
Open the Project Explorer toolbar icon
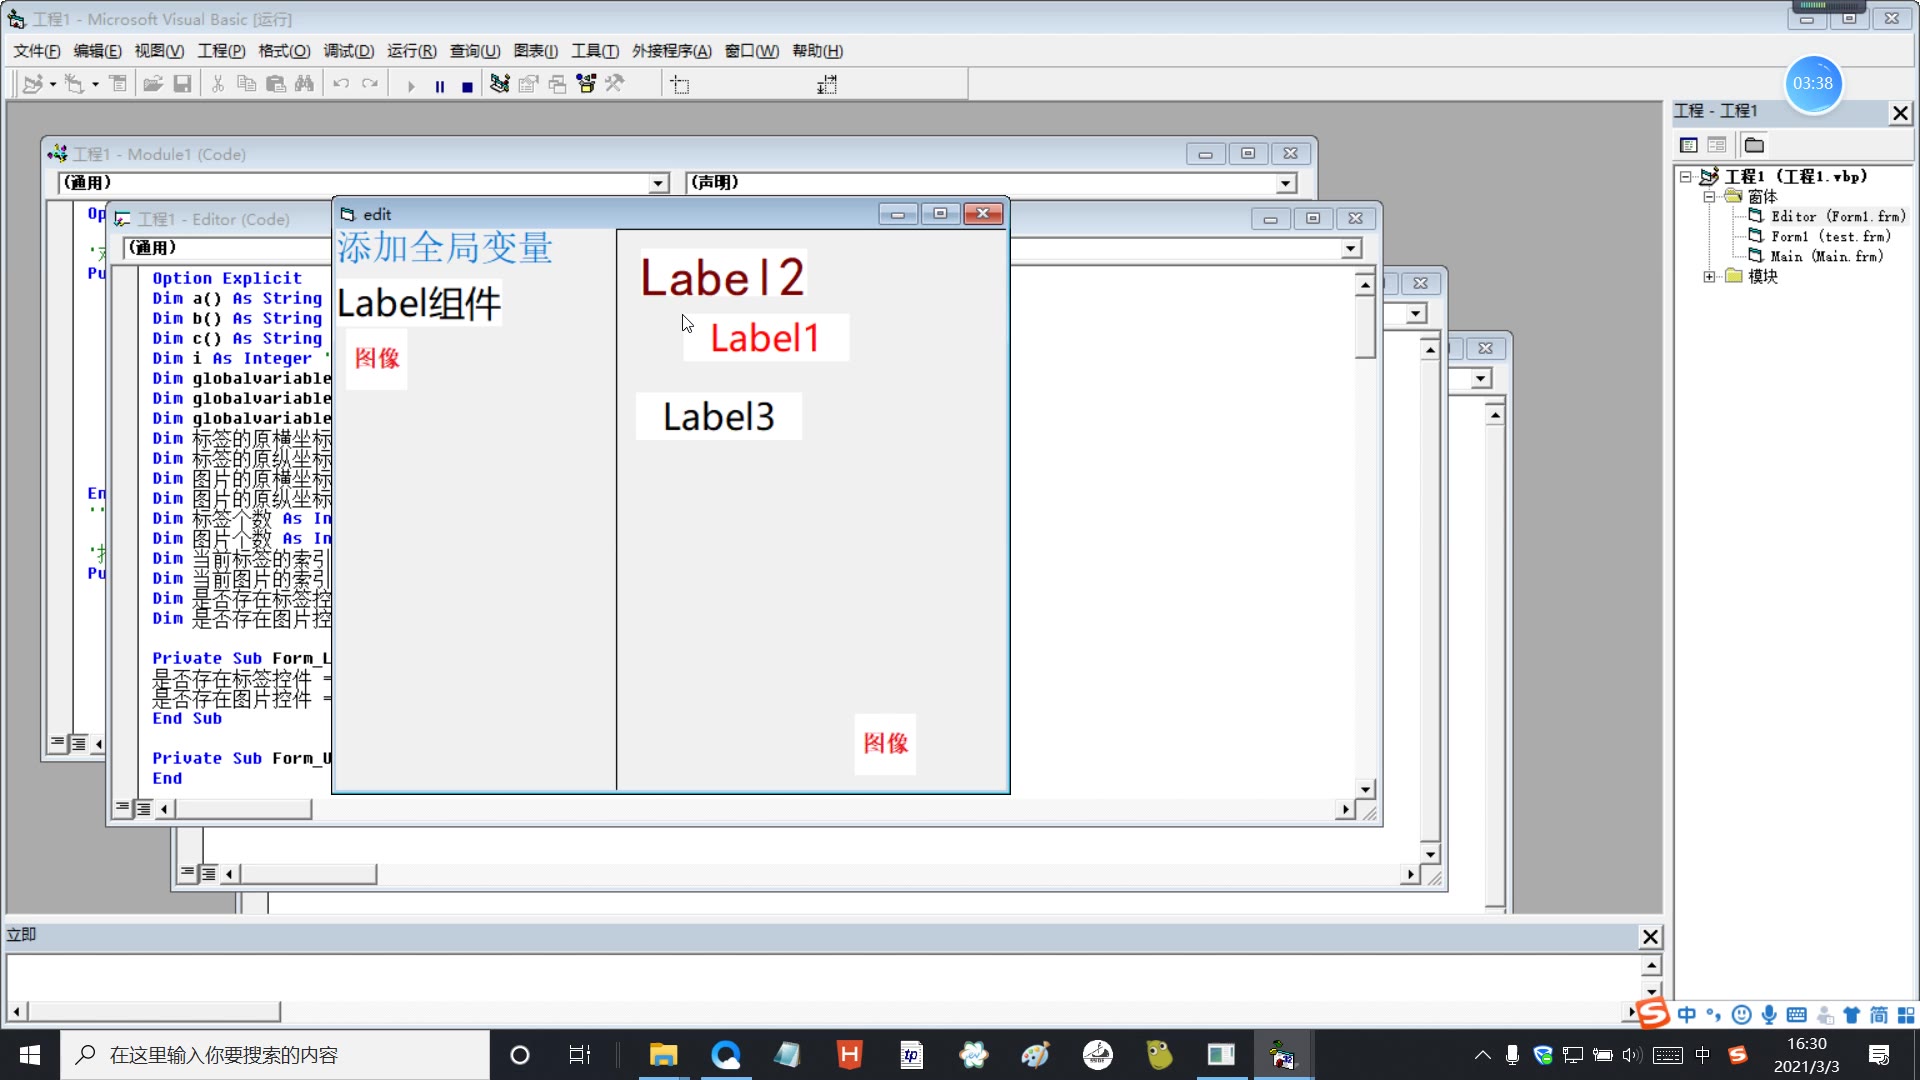[499, 85]
